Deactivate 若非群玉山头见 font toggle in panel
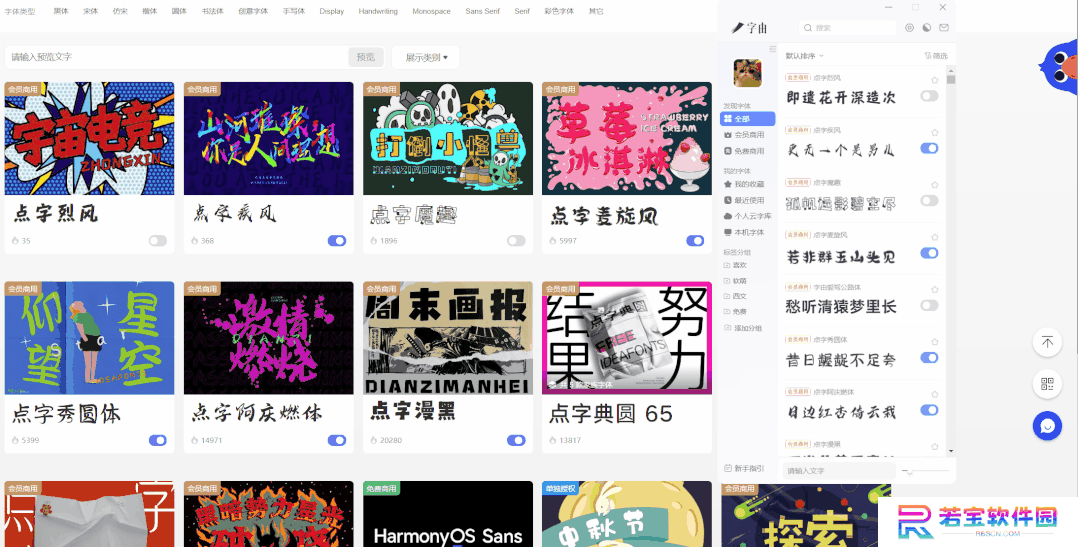Image resolution: width=1078 pixels, height=547 pixels. pos(930,253)
